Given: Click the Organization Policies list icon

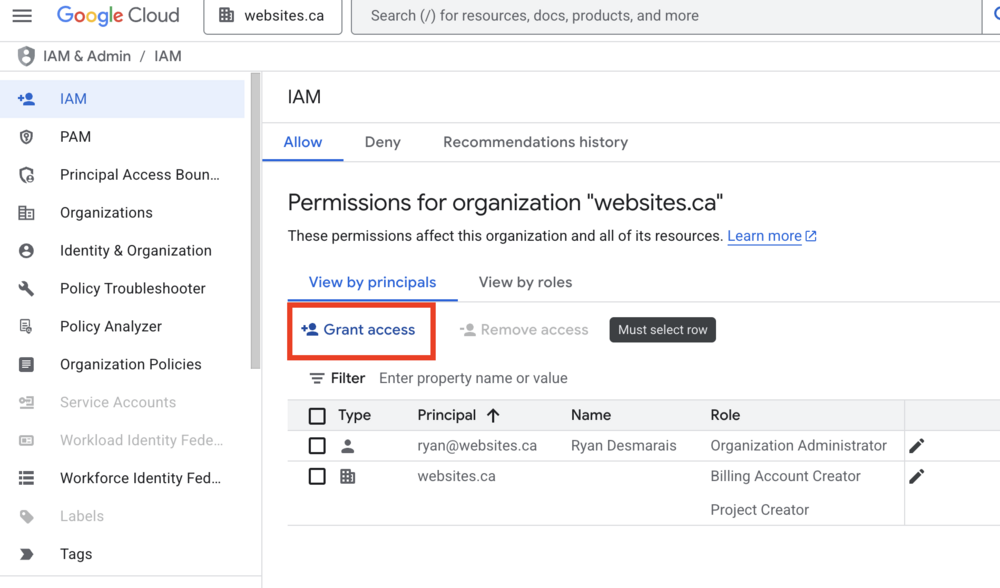Looking at the screenshot, I should 27,365.
